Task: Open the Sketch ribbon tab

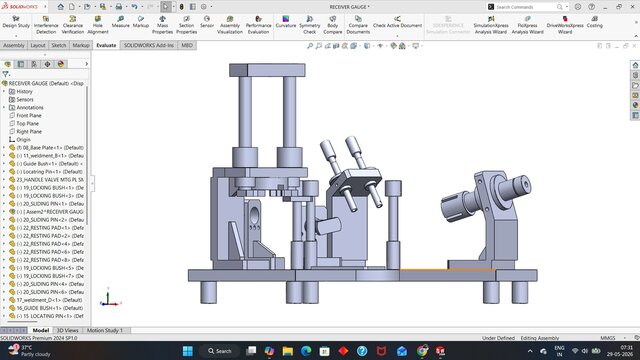Action: tap(58, 45)
